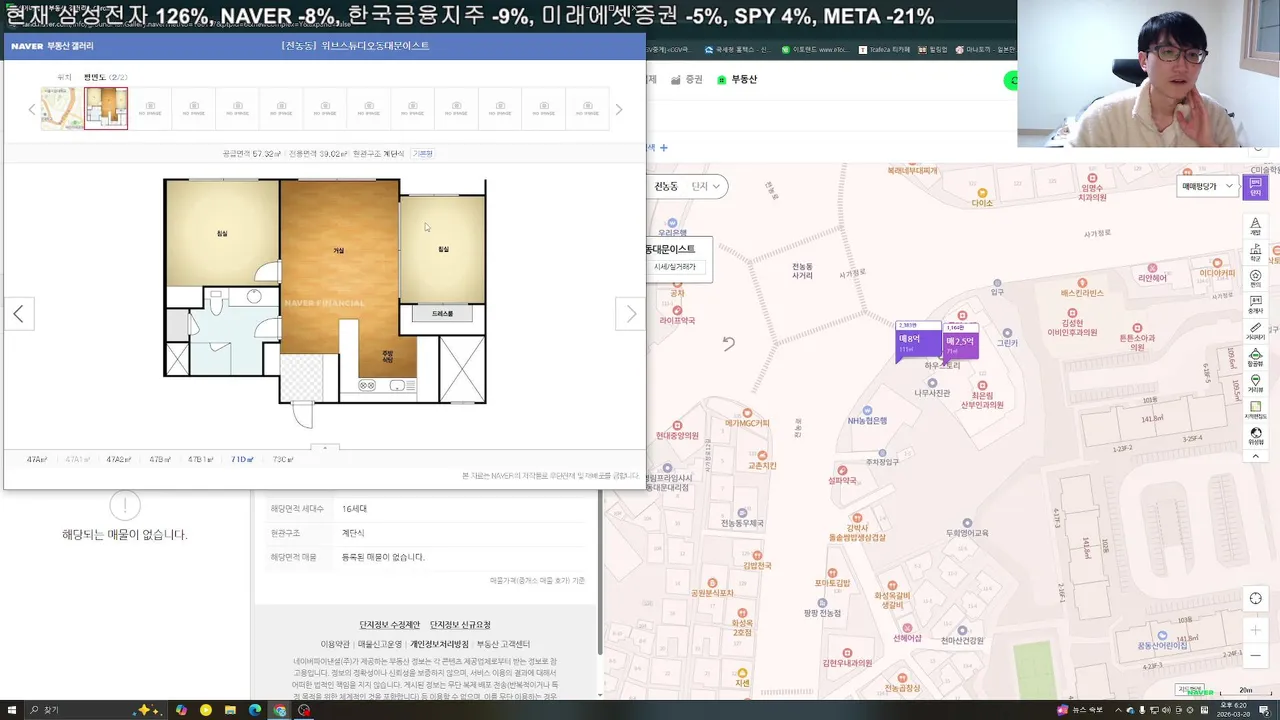This screenshot has width=1280, height=720.
Task: Toggle the 학군 map layer icon
Action: pyautogui.click(x=1255, y=253)
